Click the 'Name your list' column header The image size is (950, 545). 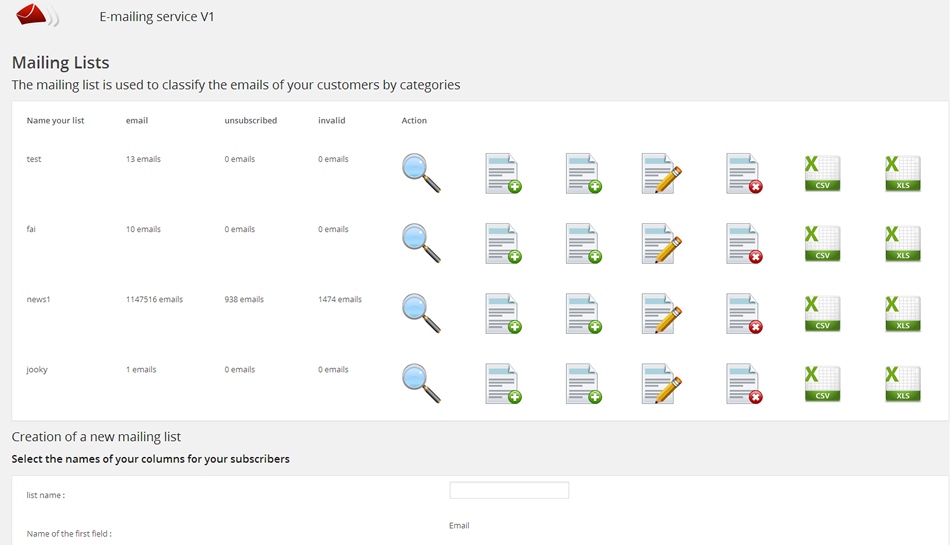(x=55, y=121)
